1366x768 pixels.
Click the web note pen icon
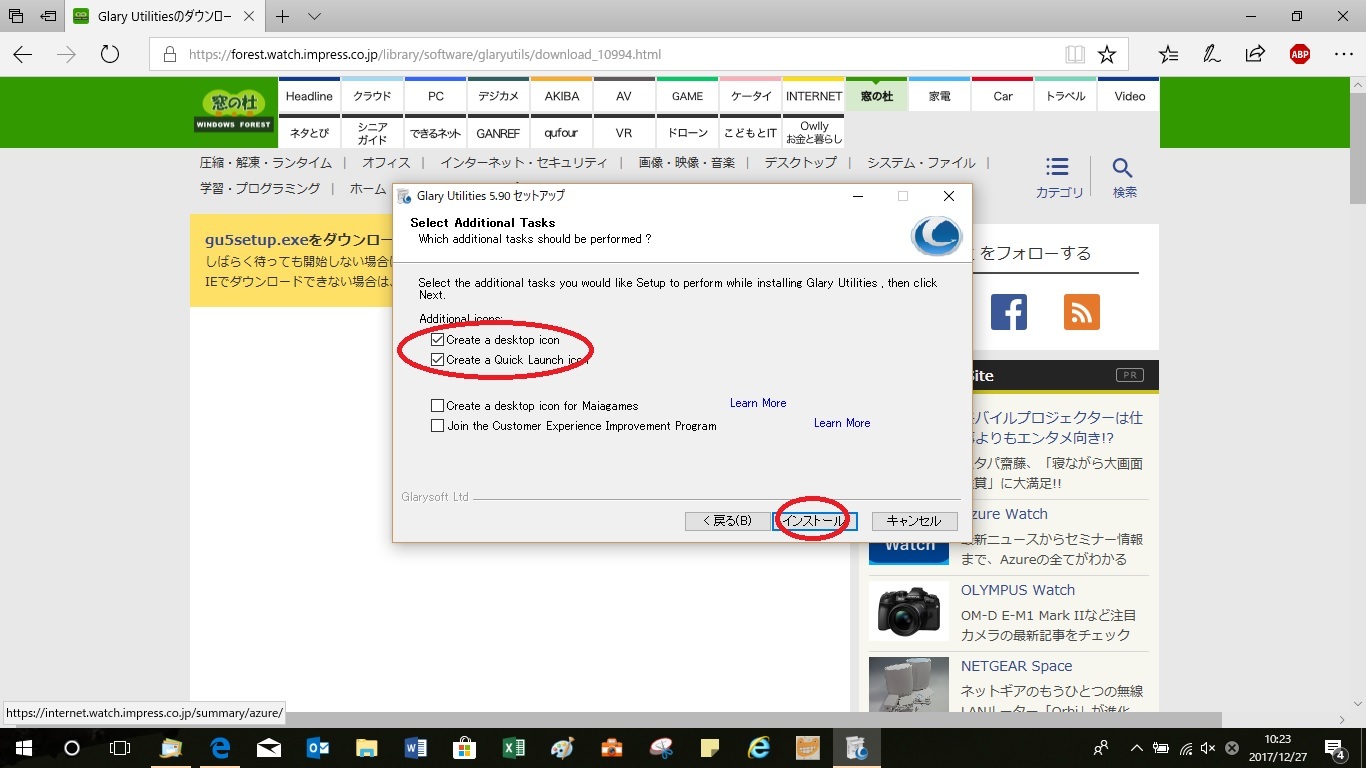point(1212,54)
